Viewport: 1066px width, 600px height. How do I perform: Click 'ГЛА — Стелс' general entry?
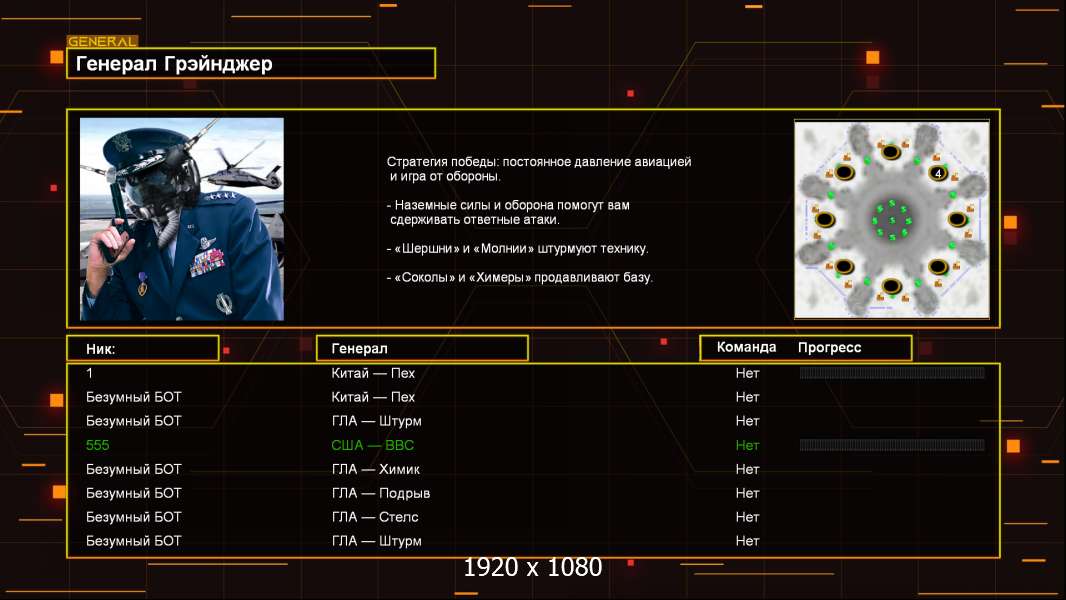pos(375,516)
